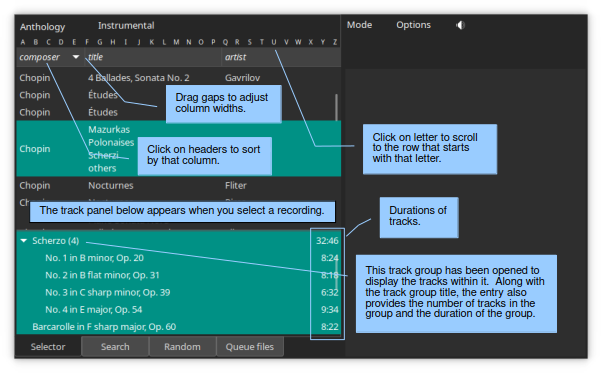
Task: Open the Mode menu
Action: (x=359, y=25)
